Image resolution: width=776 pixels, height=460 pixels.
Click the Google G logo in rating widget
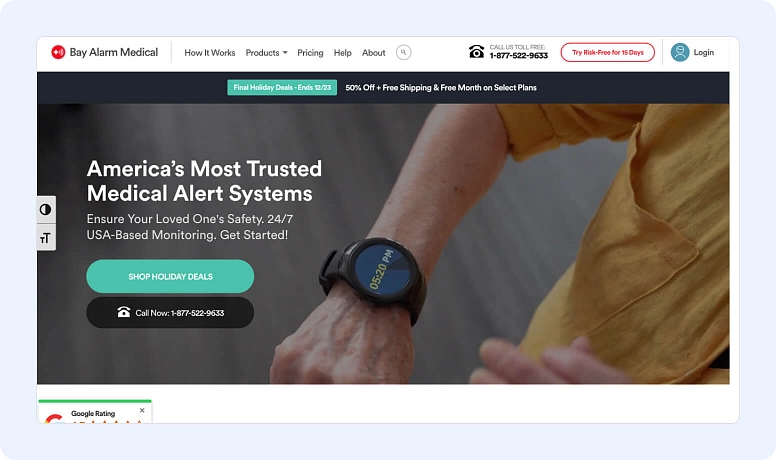click(x=54, y=418)
